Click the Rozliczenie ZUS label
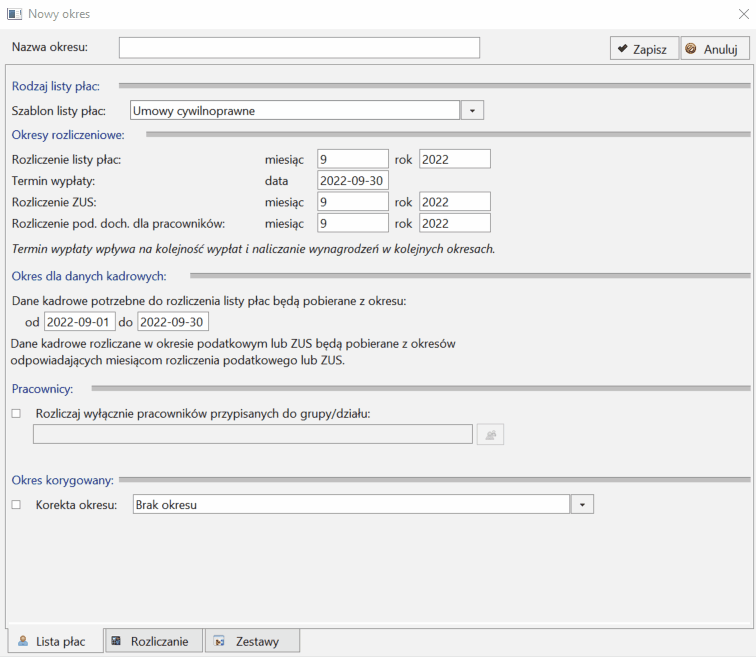756x657 pixels. (x=54, y=202)
